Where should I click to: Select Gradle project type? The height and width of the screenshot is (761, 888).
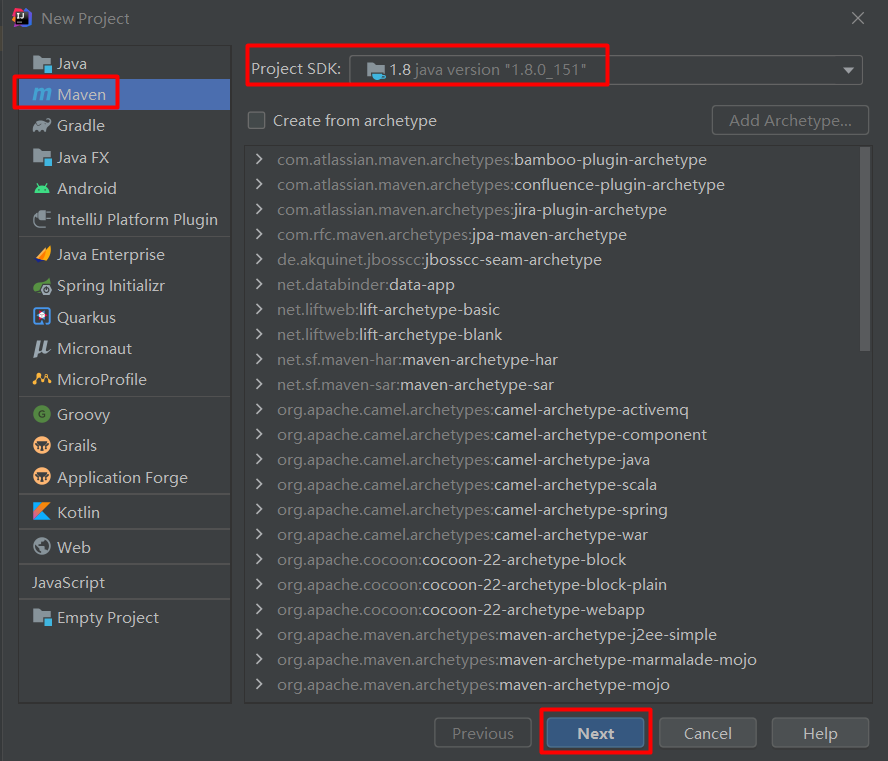click(x=125, y=125)
